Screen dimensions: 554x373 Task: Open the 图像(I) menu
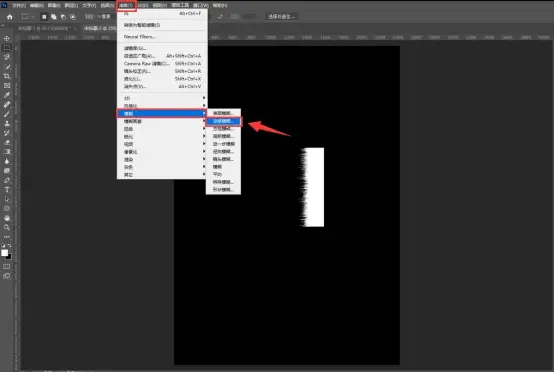(54, 6)
